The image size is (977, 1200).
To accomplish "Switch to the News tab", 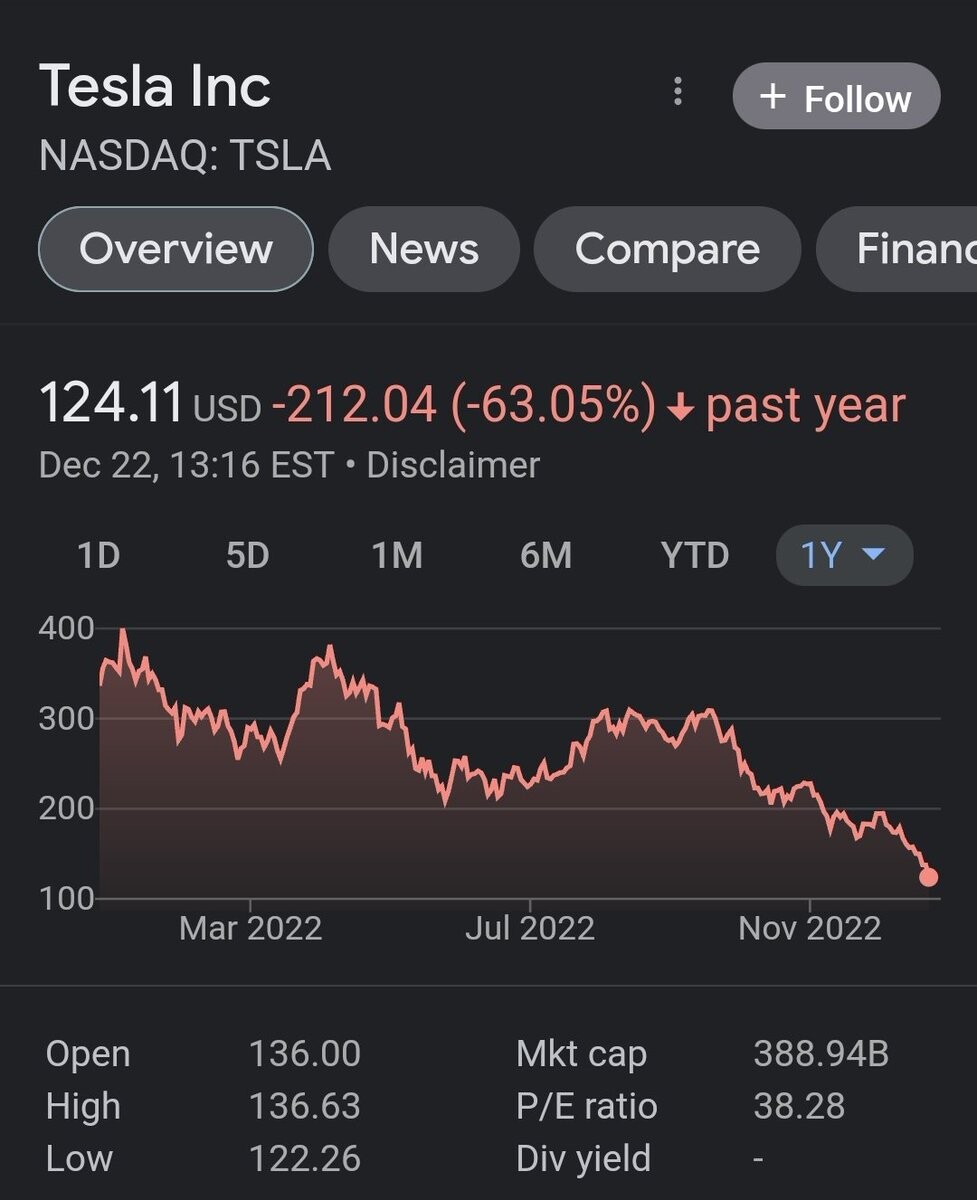I will click(x=424, y=249).
